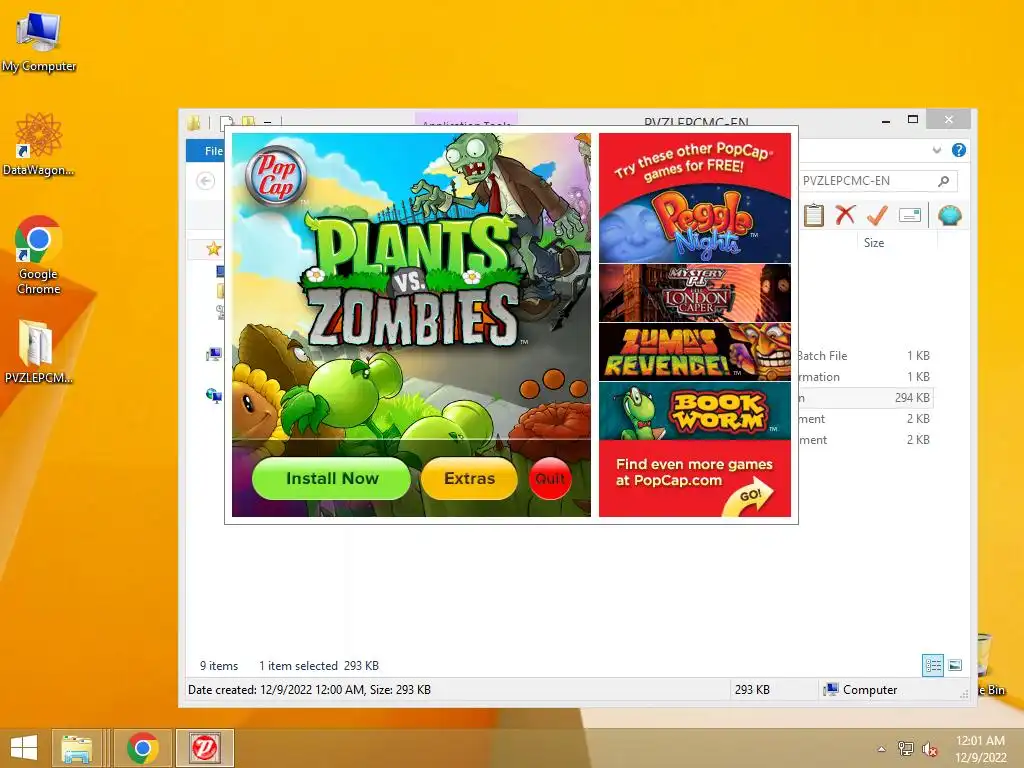The width and height of the screenshot is (1024, 768).
Task: Open the PVZLEPCM folder on the desktop
Action: pos(38,351)
